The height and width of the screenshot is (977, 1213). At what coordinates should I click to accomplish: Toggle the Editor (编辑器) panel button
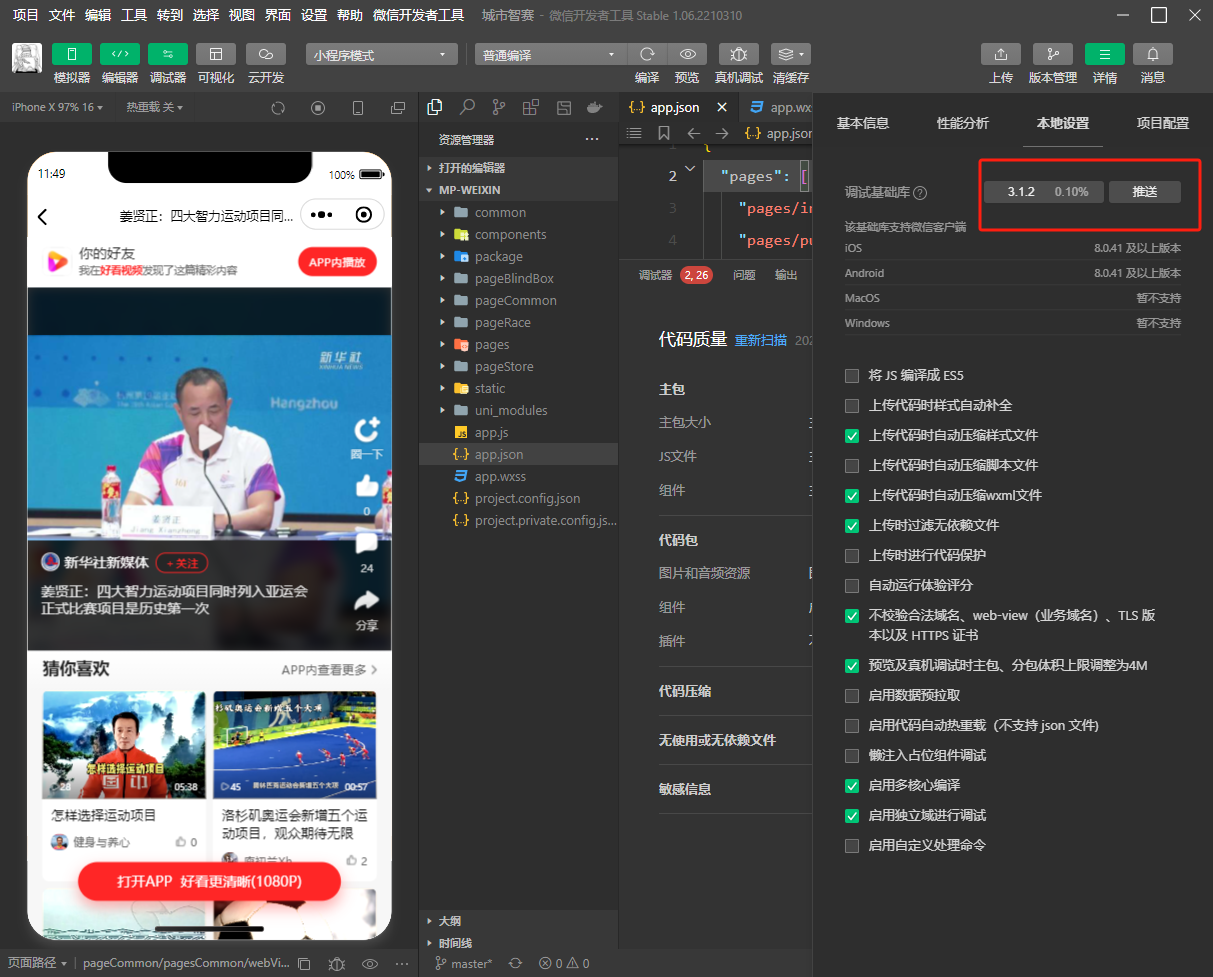coord(119,54)
